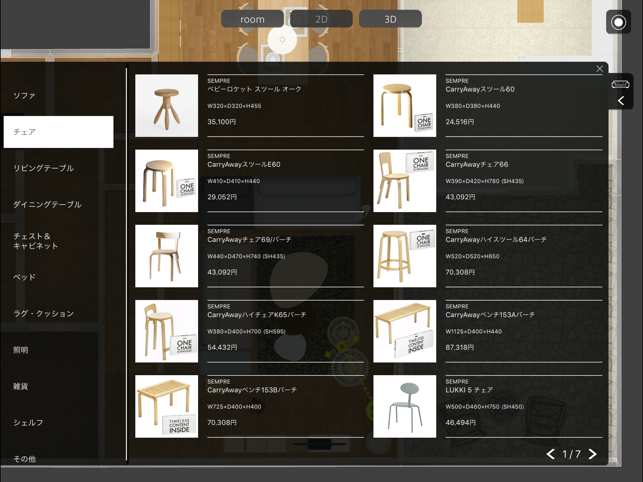643x482 pixels.
Task: Click the 35,100円 price
Action: tap(221, 122)
